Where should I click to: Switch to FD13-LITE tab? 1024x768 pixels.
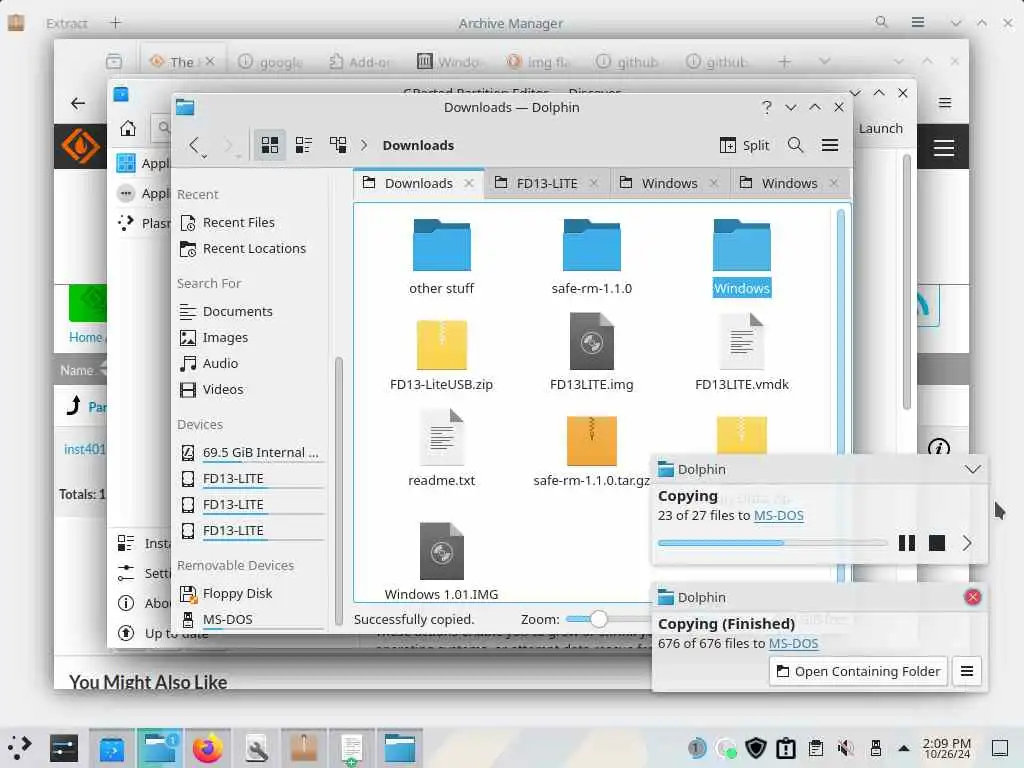click(x=546, y=184)
